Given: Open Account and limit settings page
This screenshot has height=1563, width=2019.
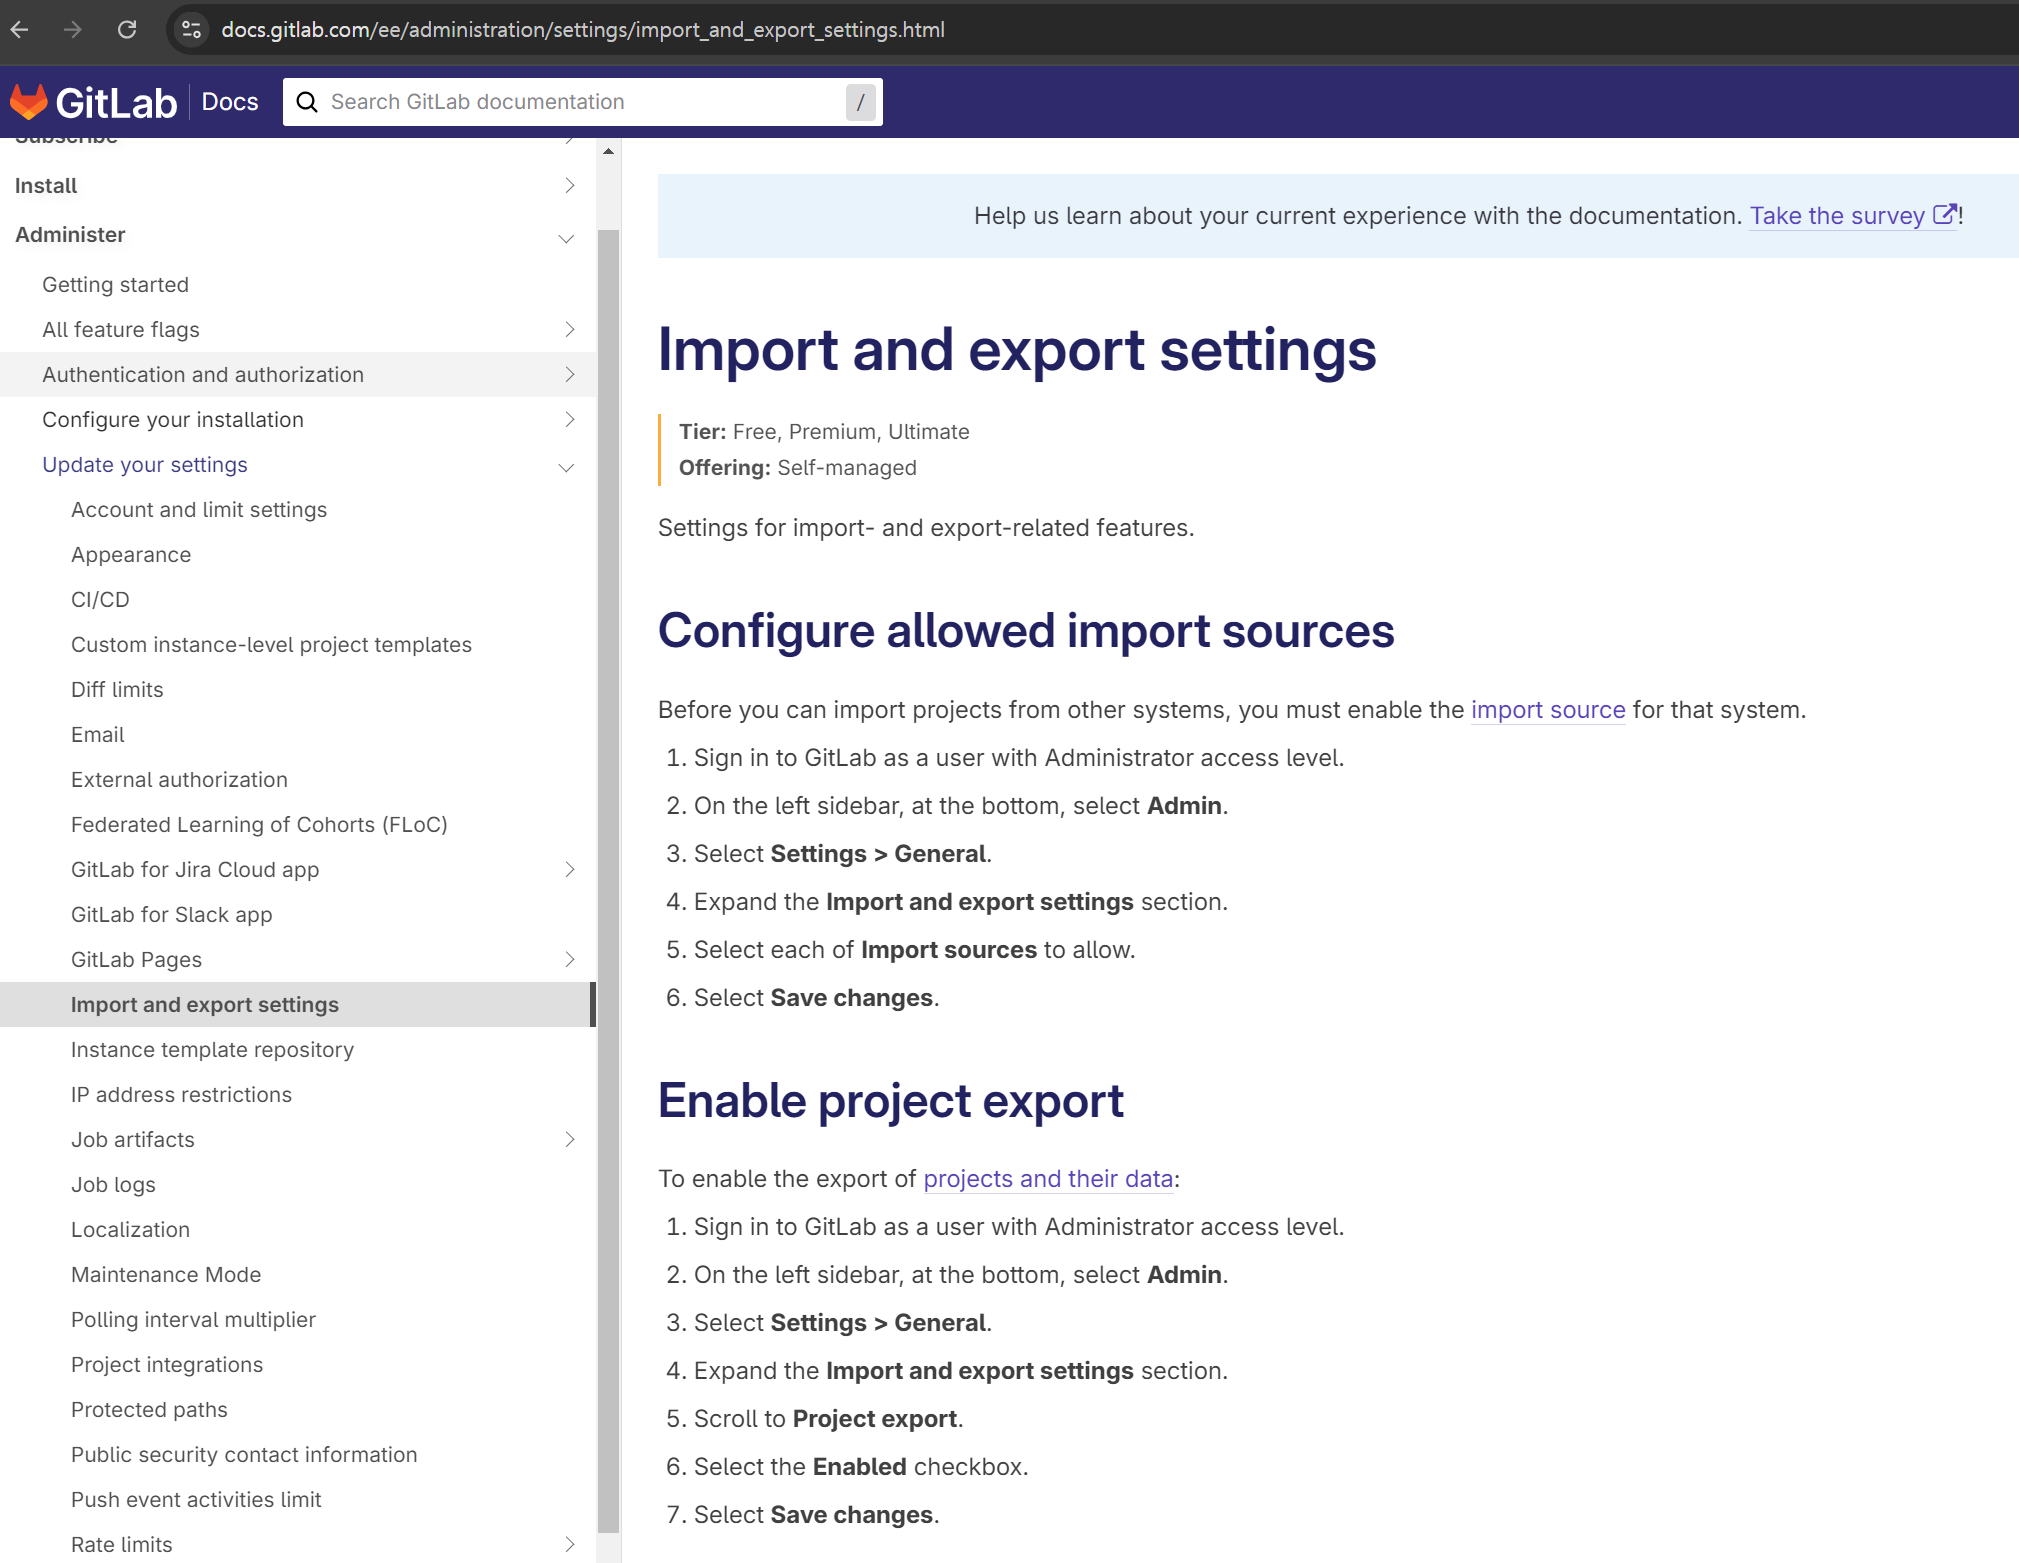Looking at the screenshot, I should [198, 510].
